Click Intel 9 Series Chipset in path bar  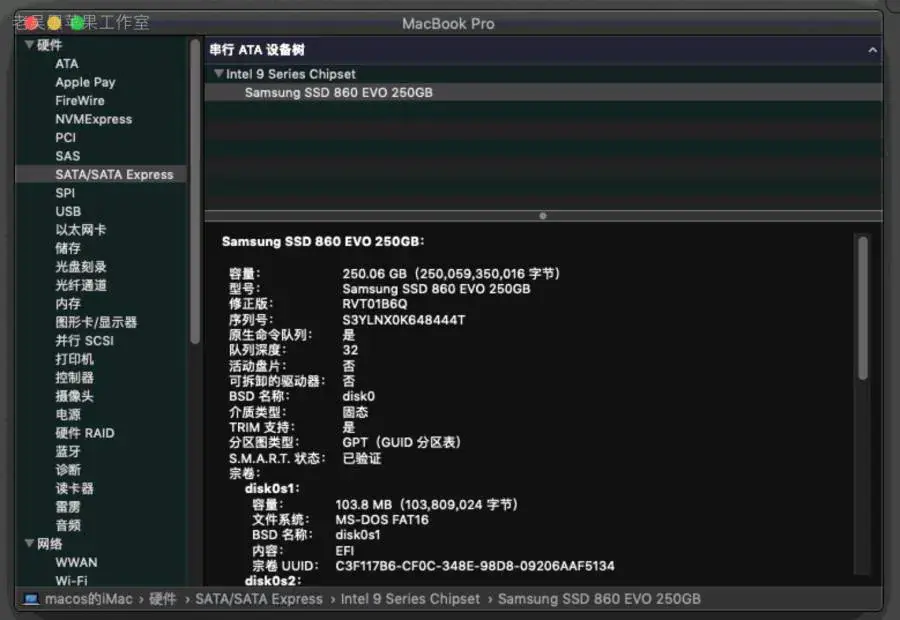pos(410,599)
